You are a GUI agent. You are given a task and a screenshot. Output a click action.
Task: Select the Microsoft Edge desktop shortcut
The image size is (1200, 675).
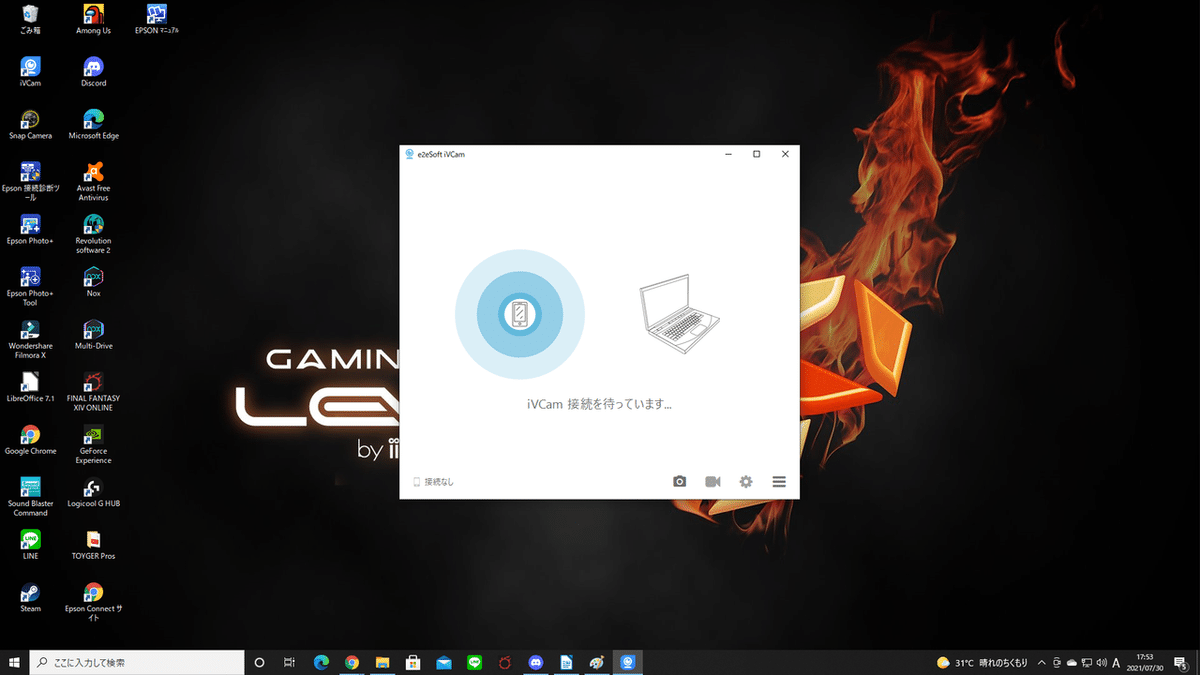click(x=93, y=124)
